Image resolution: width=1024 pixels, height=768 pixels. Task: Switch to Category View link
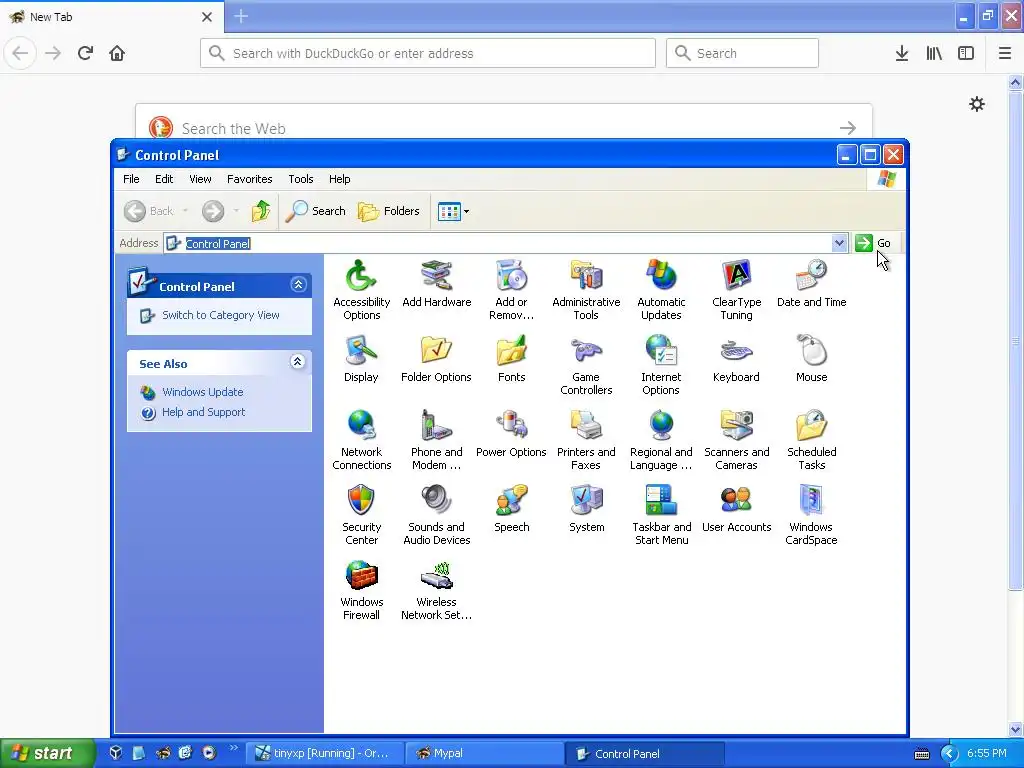[221, 315]
